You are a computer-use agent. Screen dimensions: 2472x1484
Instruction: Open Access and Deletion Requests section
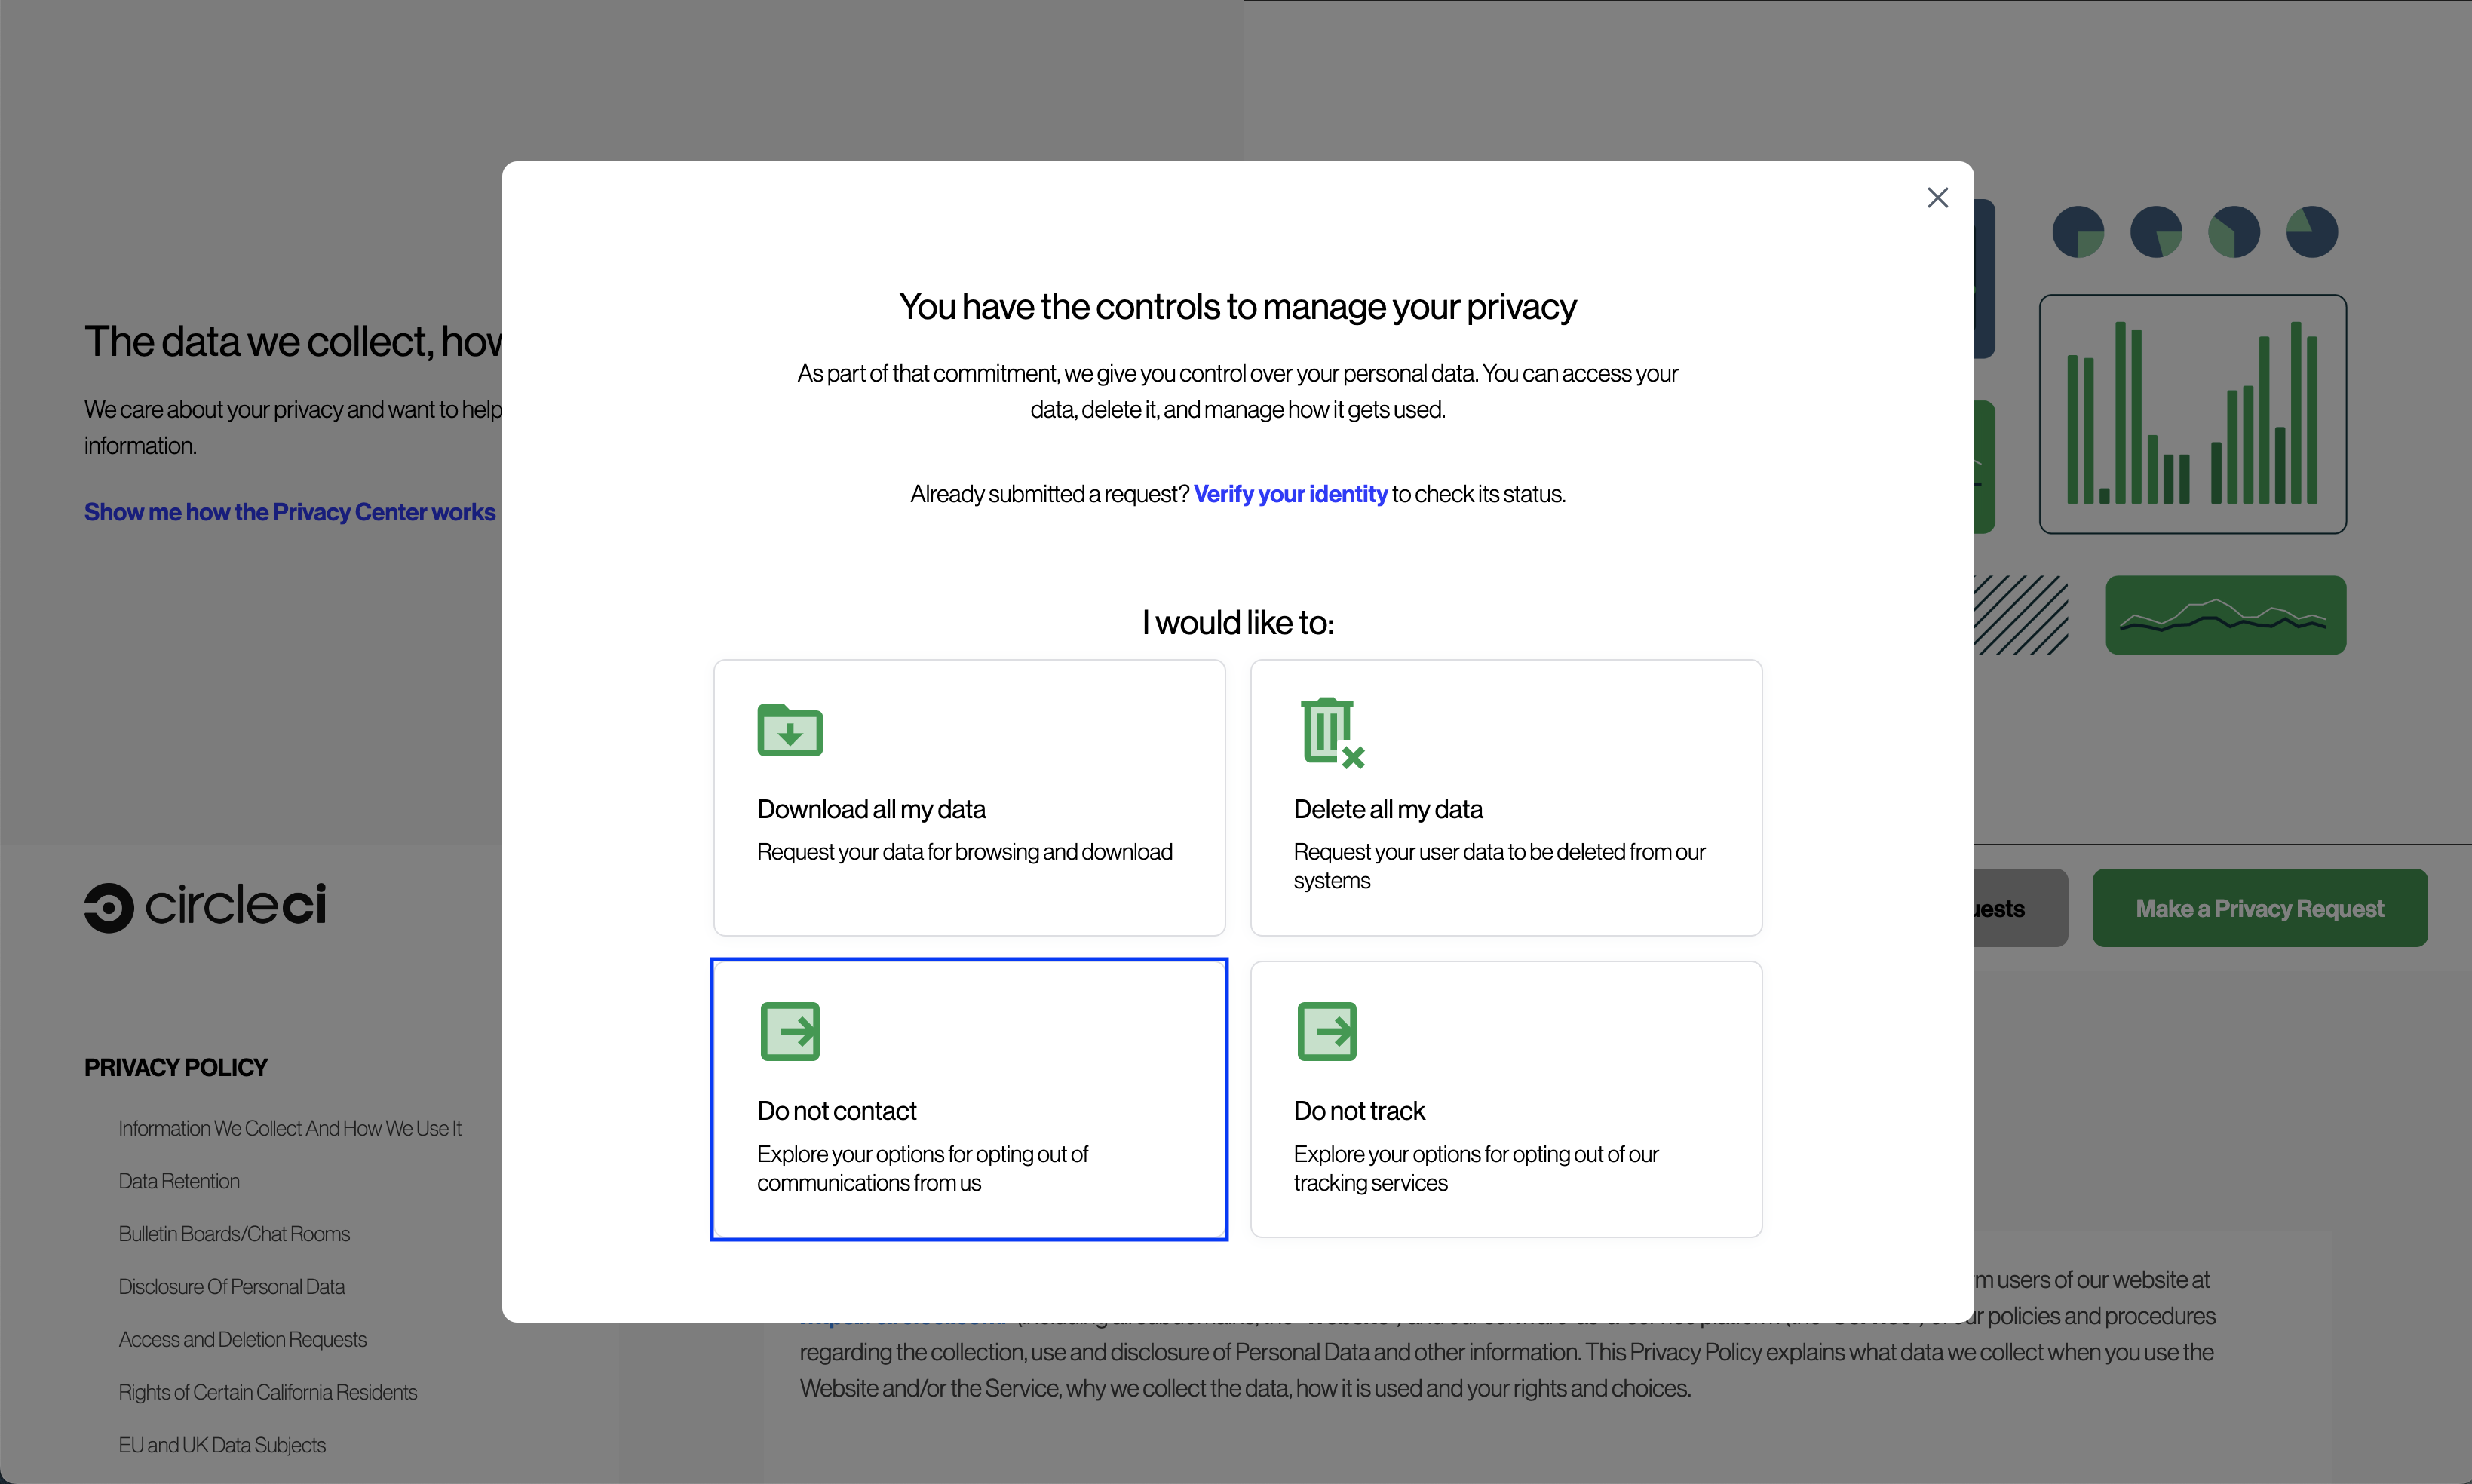[x=242, y=1340]
